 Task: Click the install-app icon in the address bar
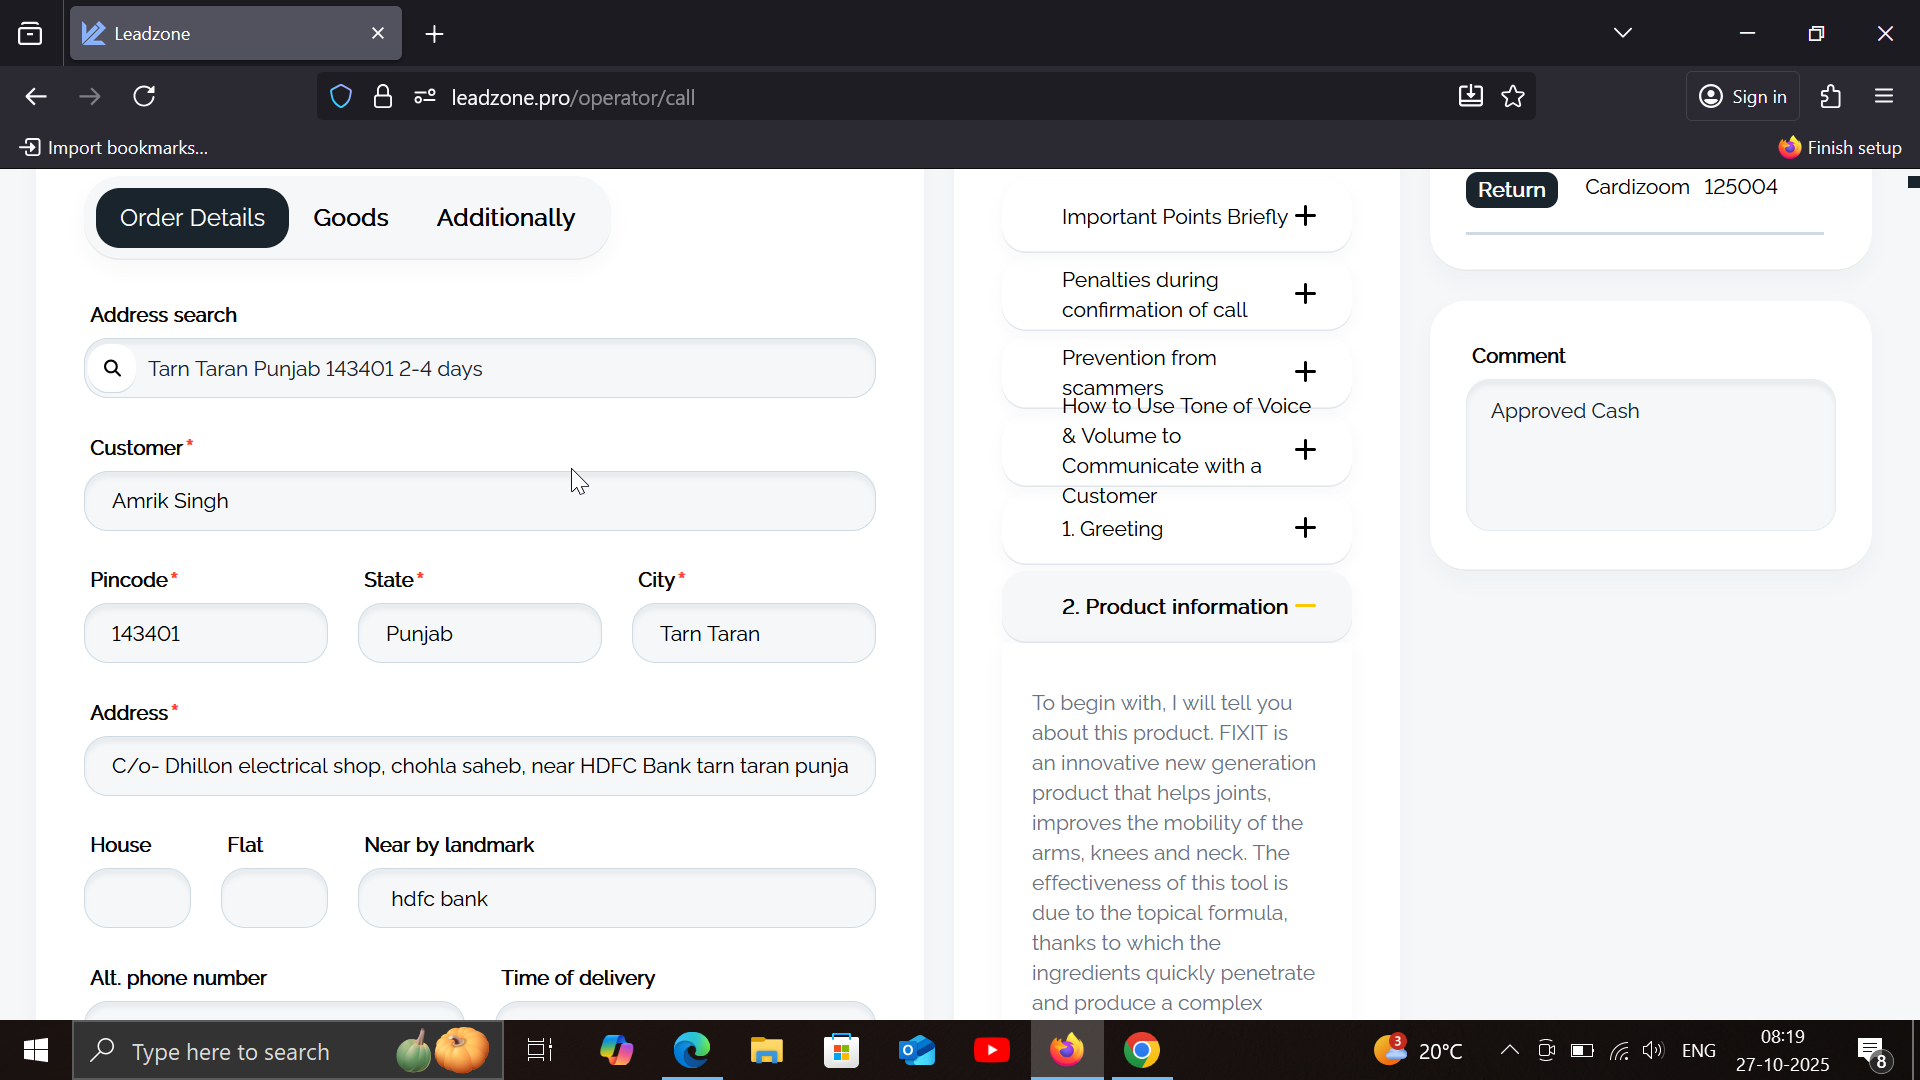[x=1470, y=96]
